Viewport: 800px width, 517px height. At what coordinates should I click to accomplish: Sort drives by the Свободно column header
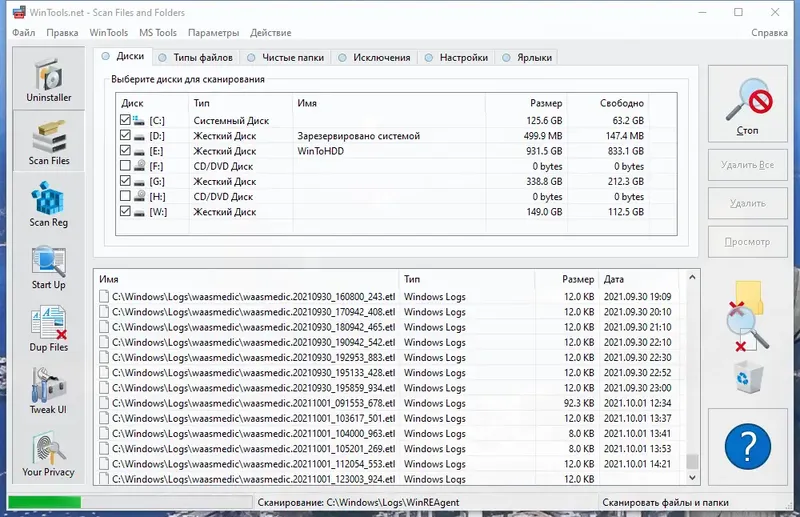[x=608, y=103]
